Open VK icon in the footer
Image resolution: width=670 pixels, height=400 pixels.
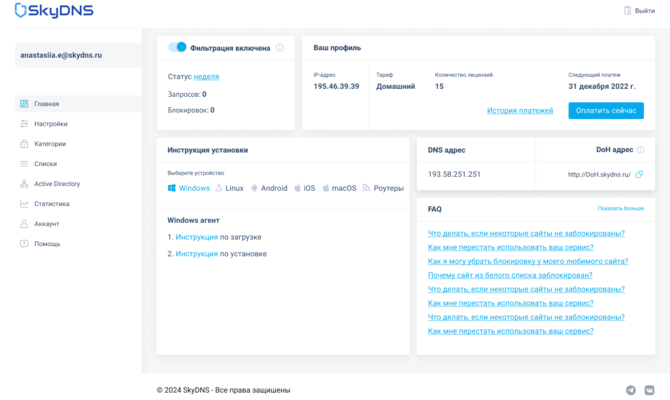pos(649,390)
